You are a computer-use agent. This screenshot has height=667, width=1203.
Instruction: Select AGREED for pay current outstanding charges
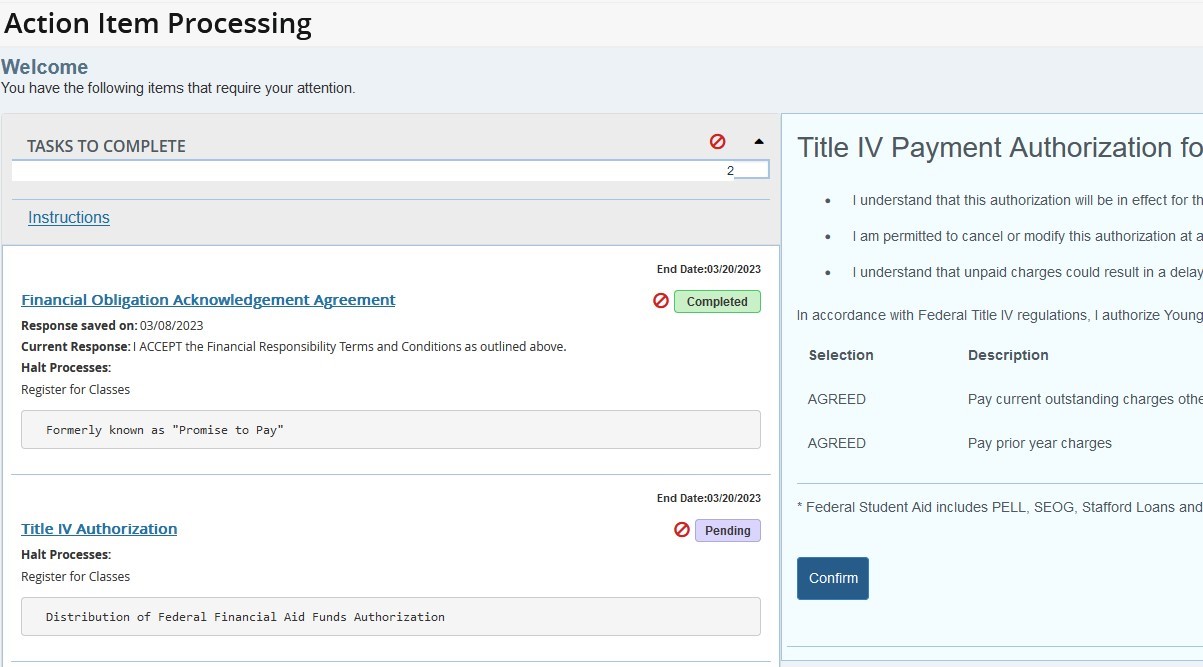(x=837, y=399)
